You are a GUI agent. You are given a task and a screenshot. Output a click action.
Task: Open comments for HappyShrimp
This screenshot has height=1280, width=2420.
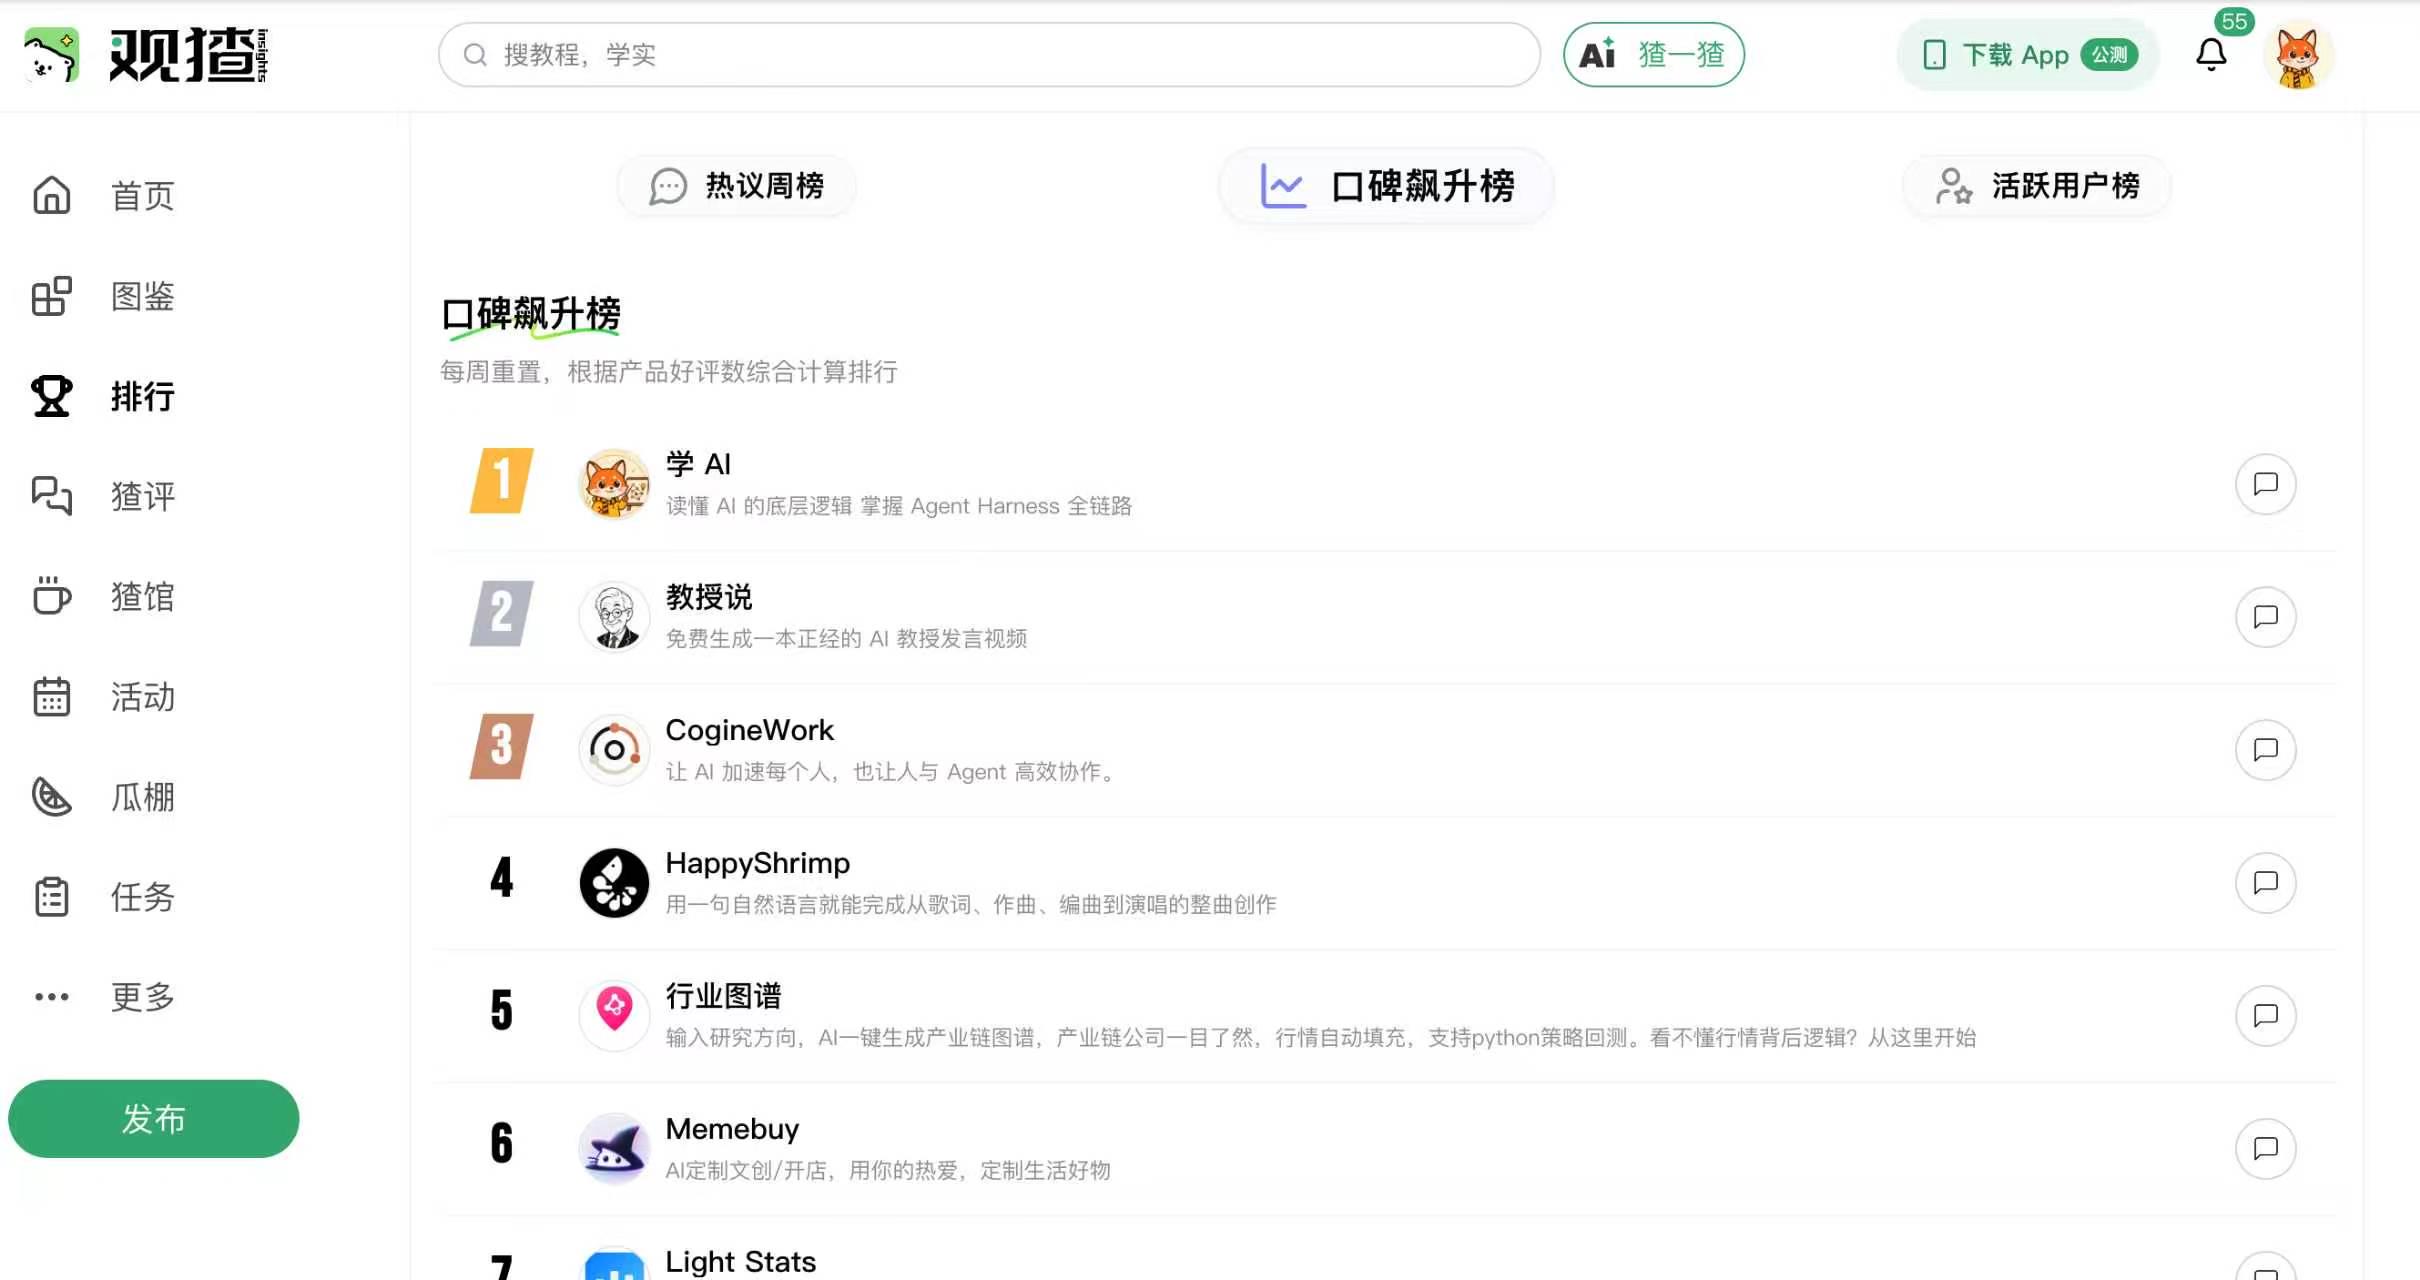click(2265, 883)
